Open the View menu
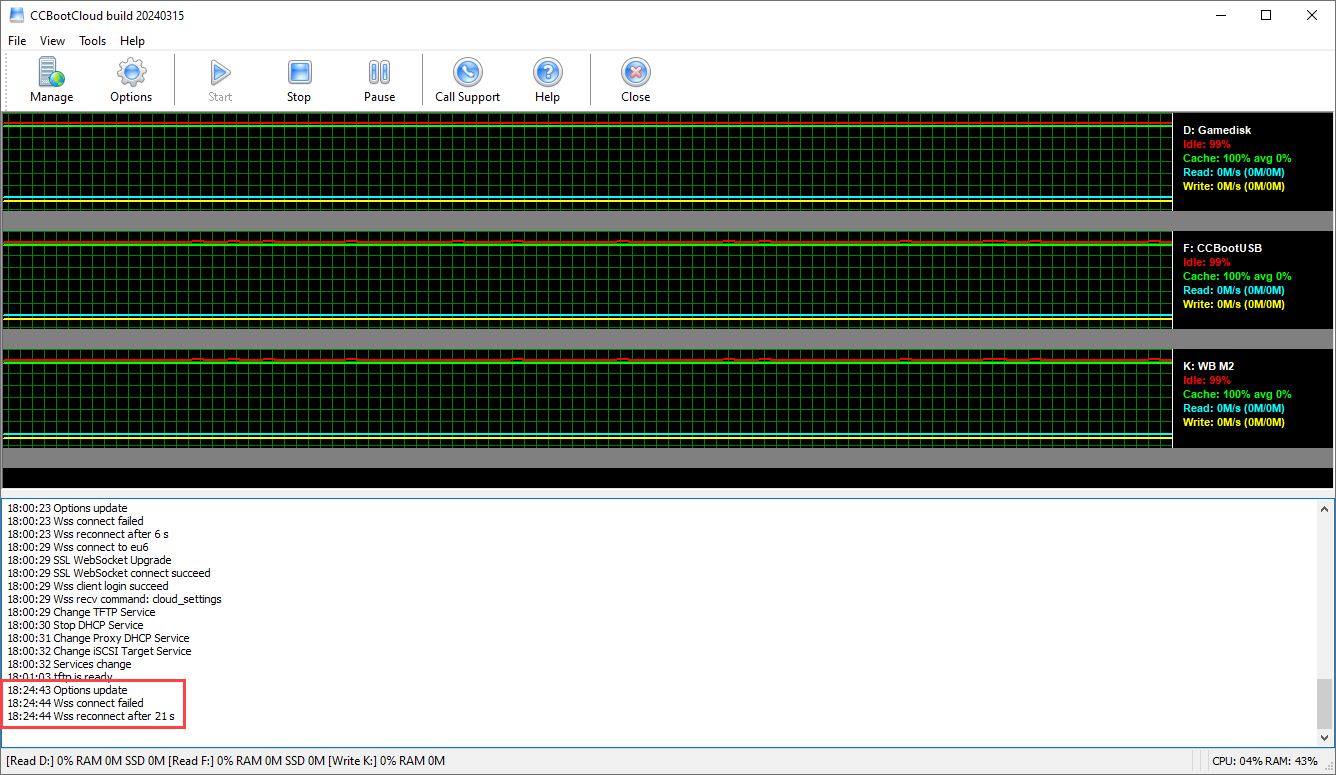 click(52, 41)
